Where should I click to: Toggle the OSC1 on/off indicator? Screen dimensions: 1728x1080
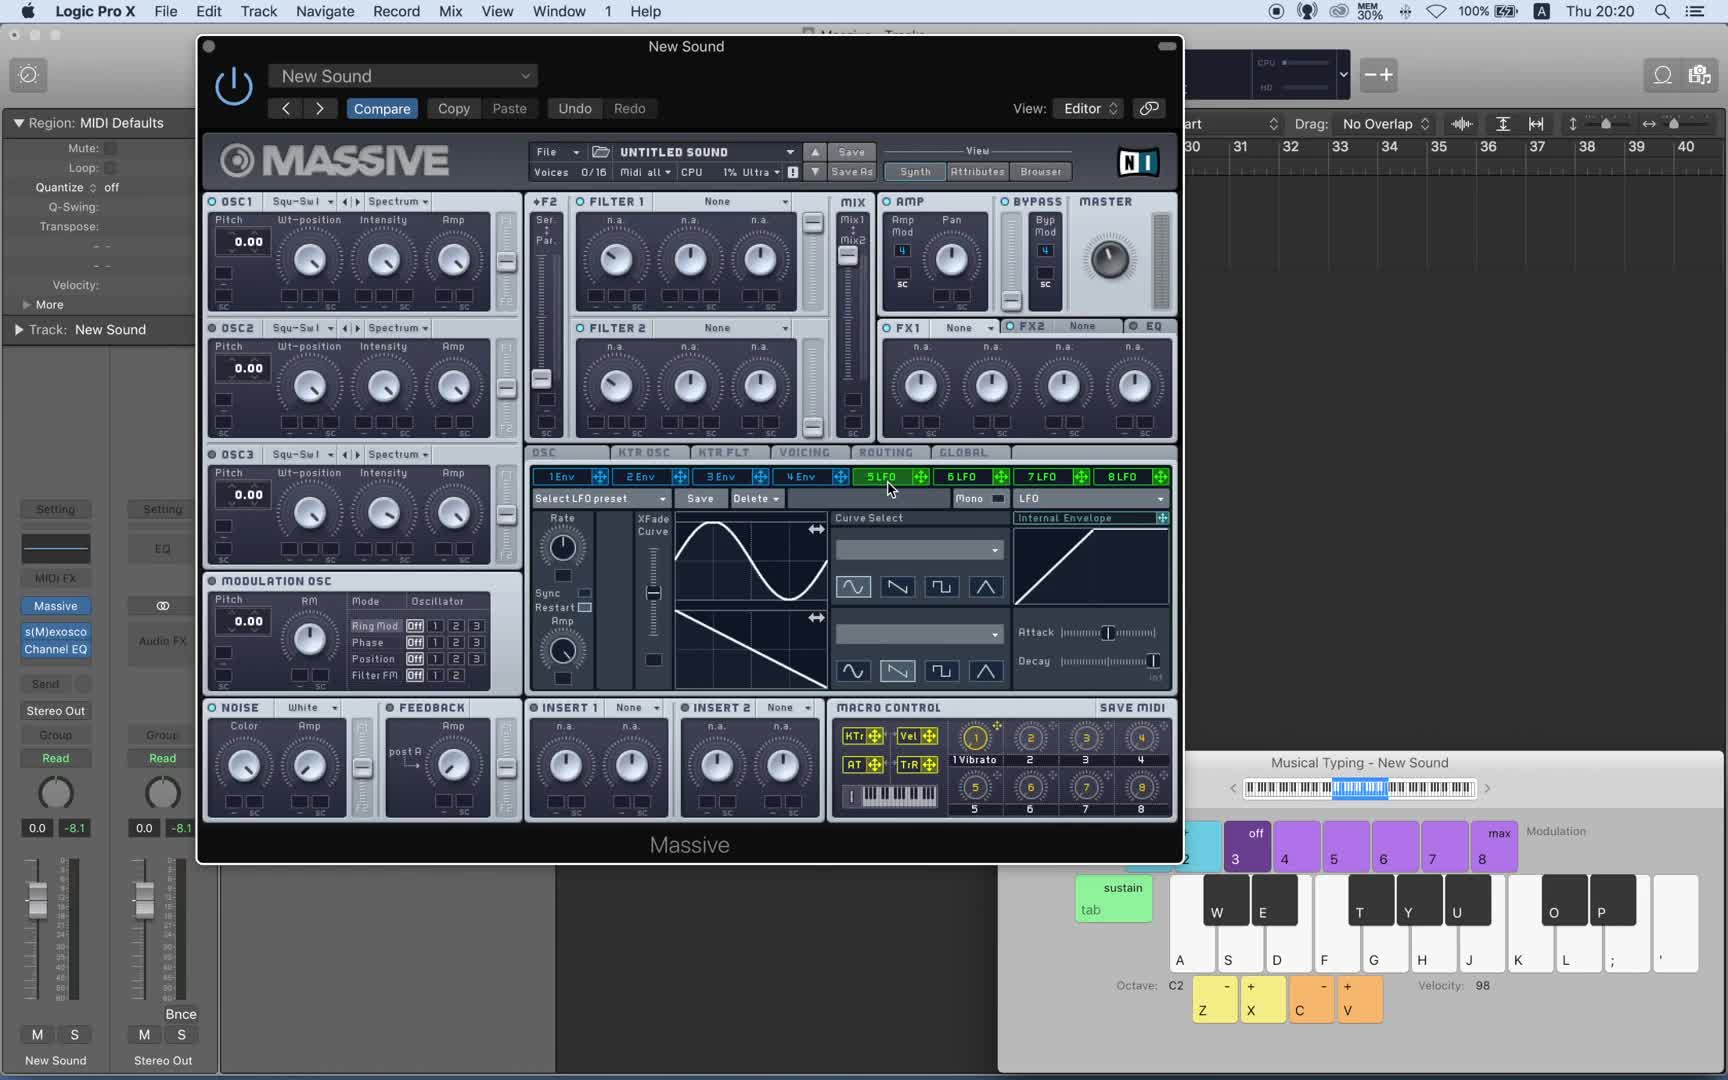[213, 202]
